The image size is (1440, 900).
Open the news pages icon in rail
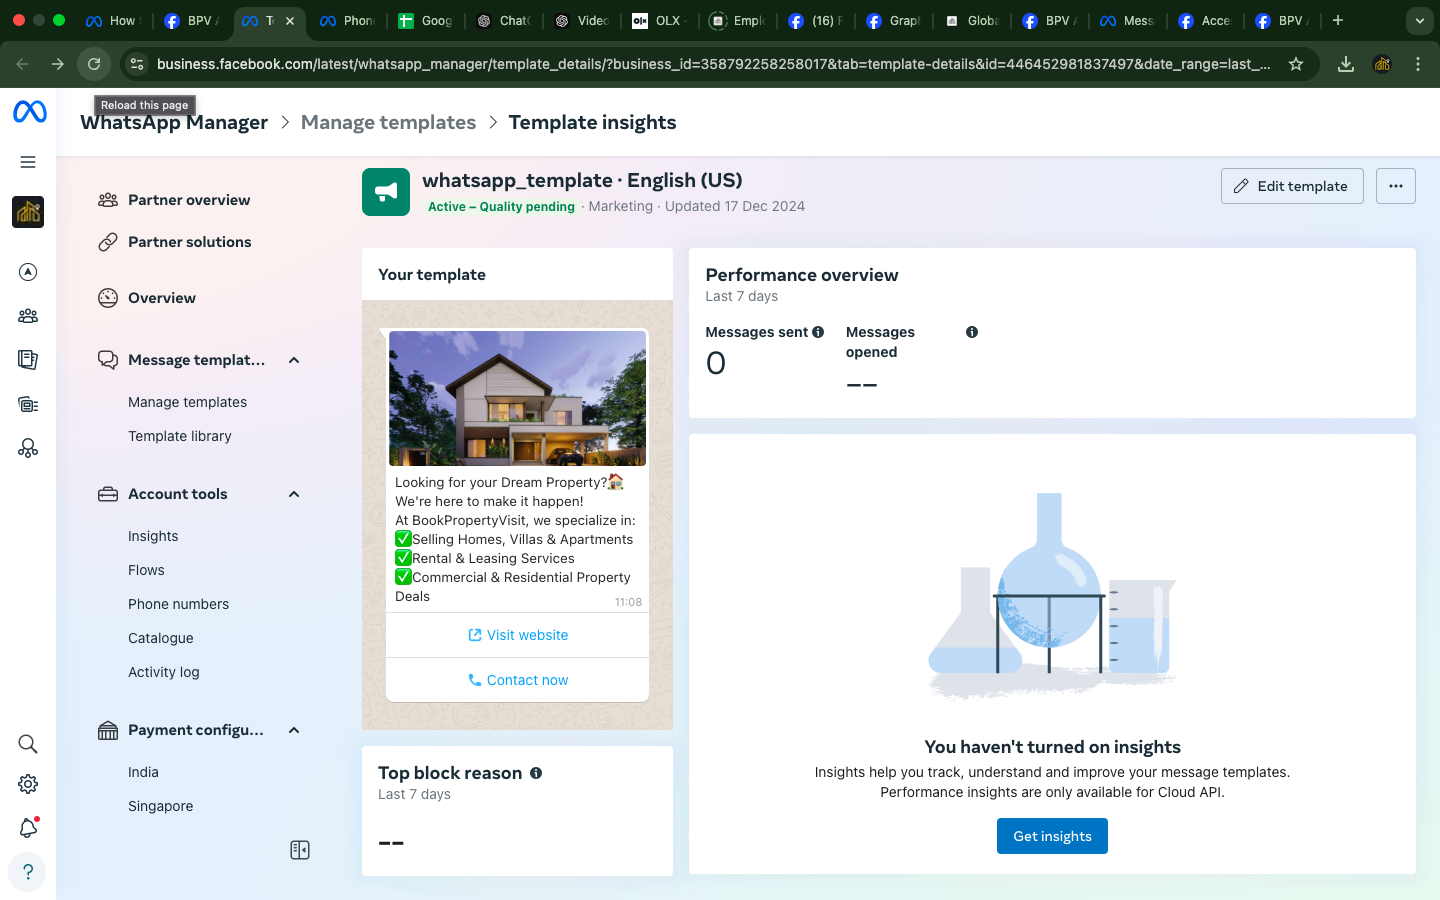28,360
